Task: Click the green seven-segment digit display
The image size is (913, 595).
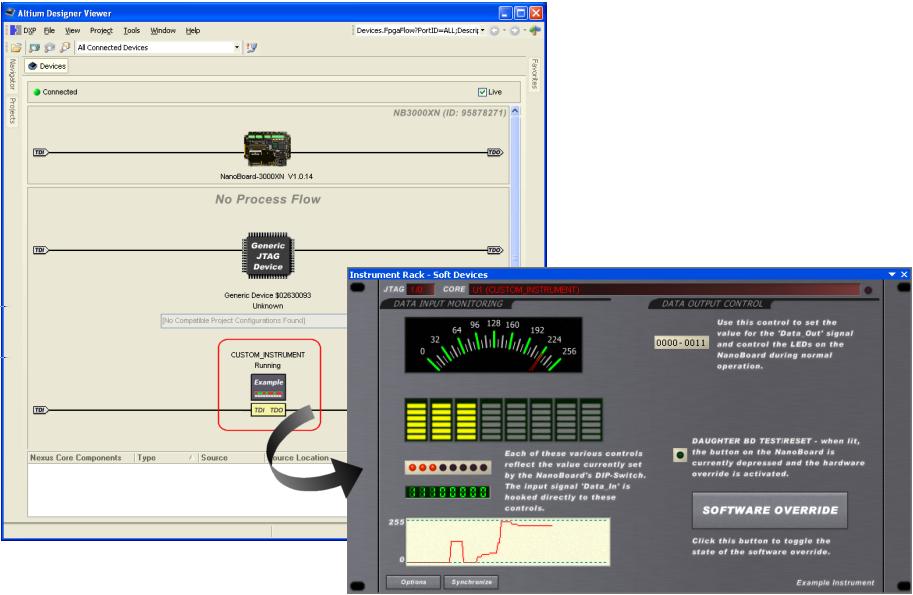Action: coord(447,492)
